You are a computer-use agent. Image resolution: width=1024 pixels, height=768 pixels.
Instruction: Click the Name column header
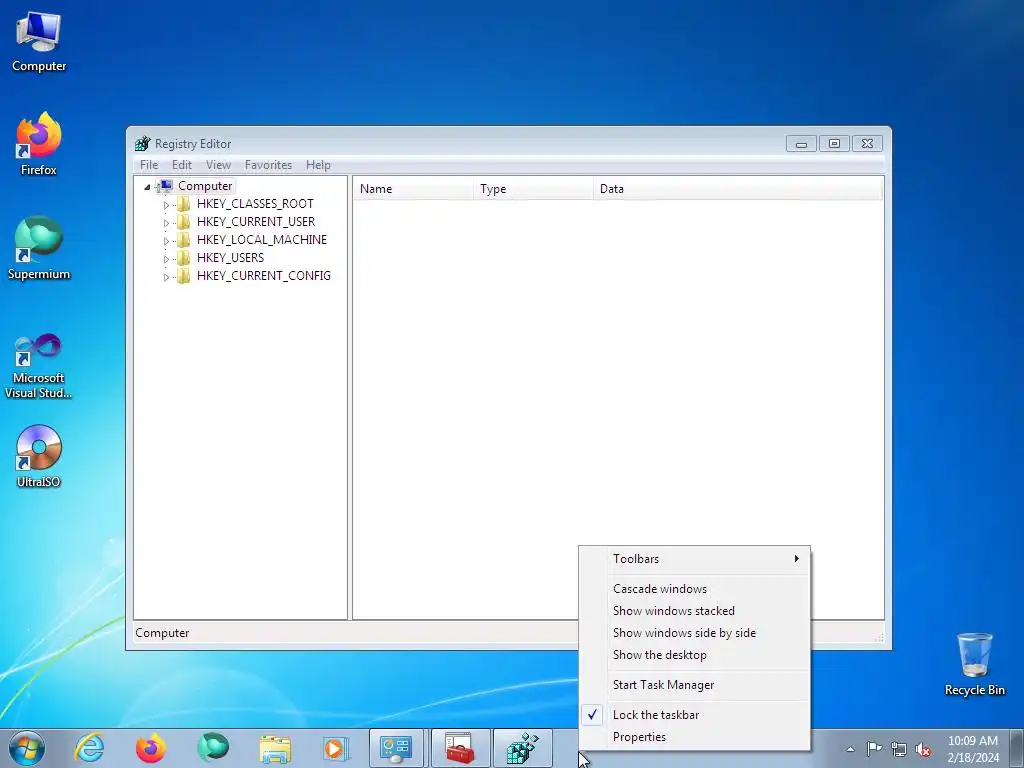(413, 189)
